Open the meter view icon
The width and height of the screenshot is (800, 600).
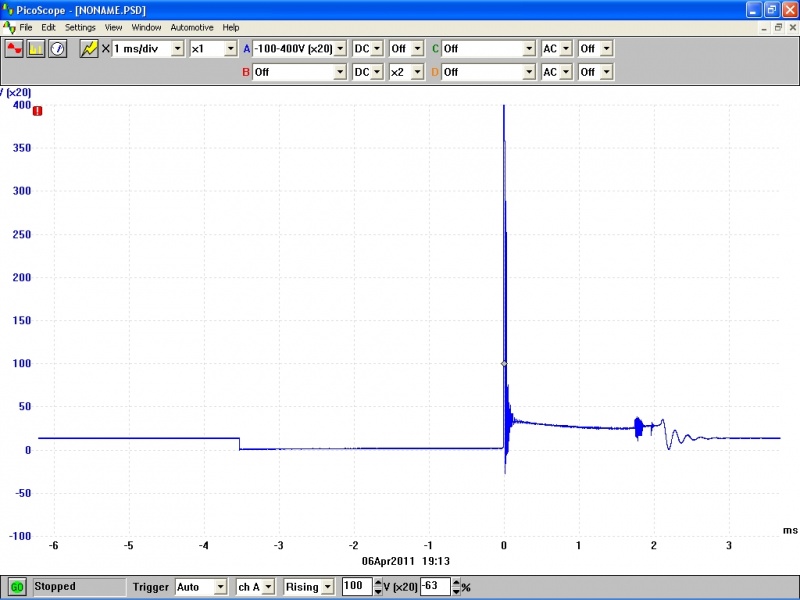pyautogui.click(x=58, y=48)
